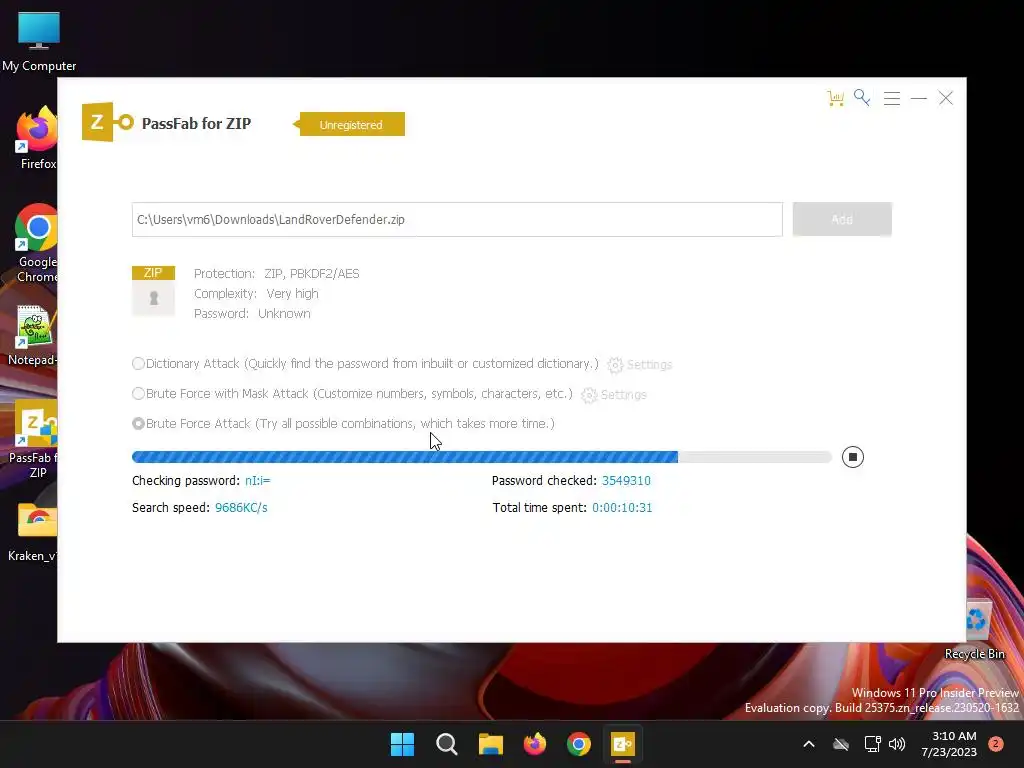Open Dictionary Attack Settings gear
Image resolution: width=1024 pixels, height=768 pixels.
pyautogui.click(x=615, y=364)
